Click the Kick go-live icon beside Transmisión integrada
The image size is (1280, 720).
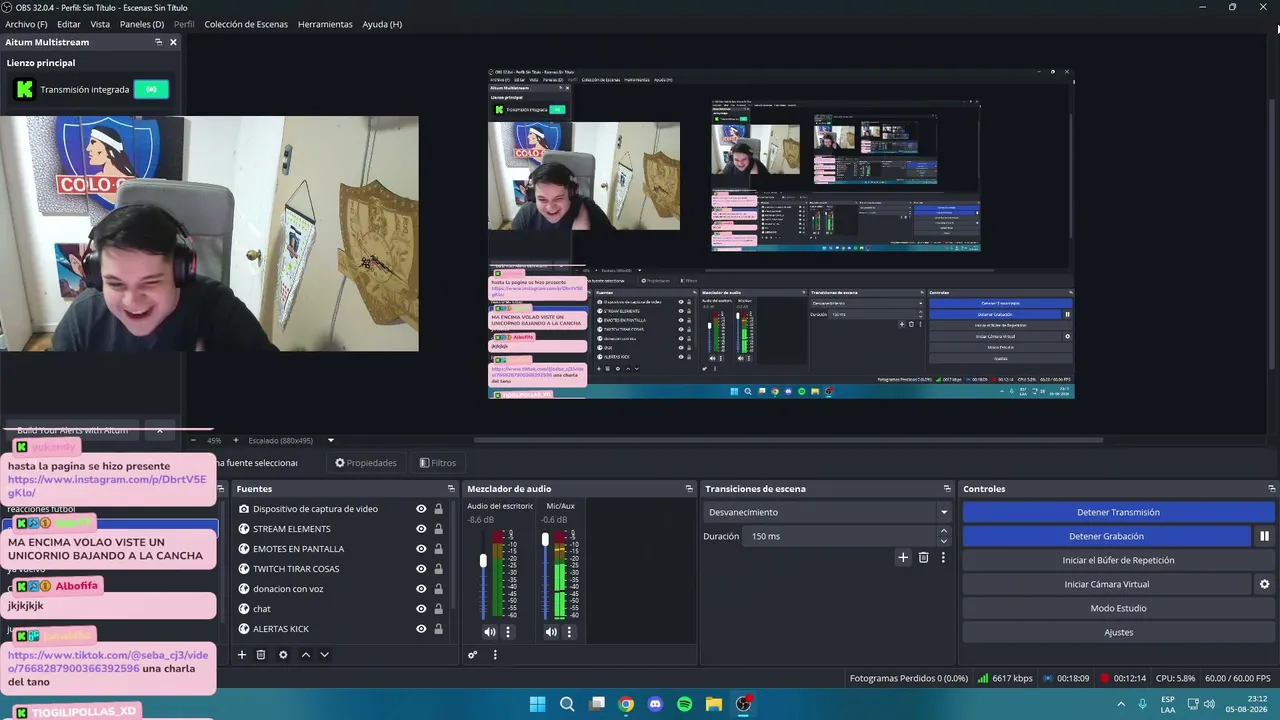[x=151, y=89]
